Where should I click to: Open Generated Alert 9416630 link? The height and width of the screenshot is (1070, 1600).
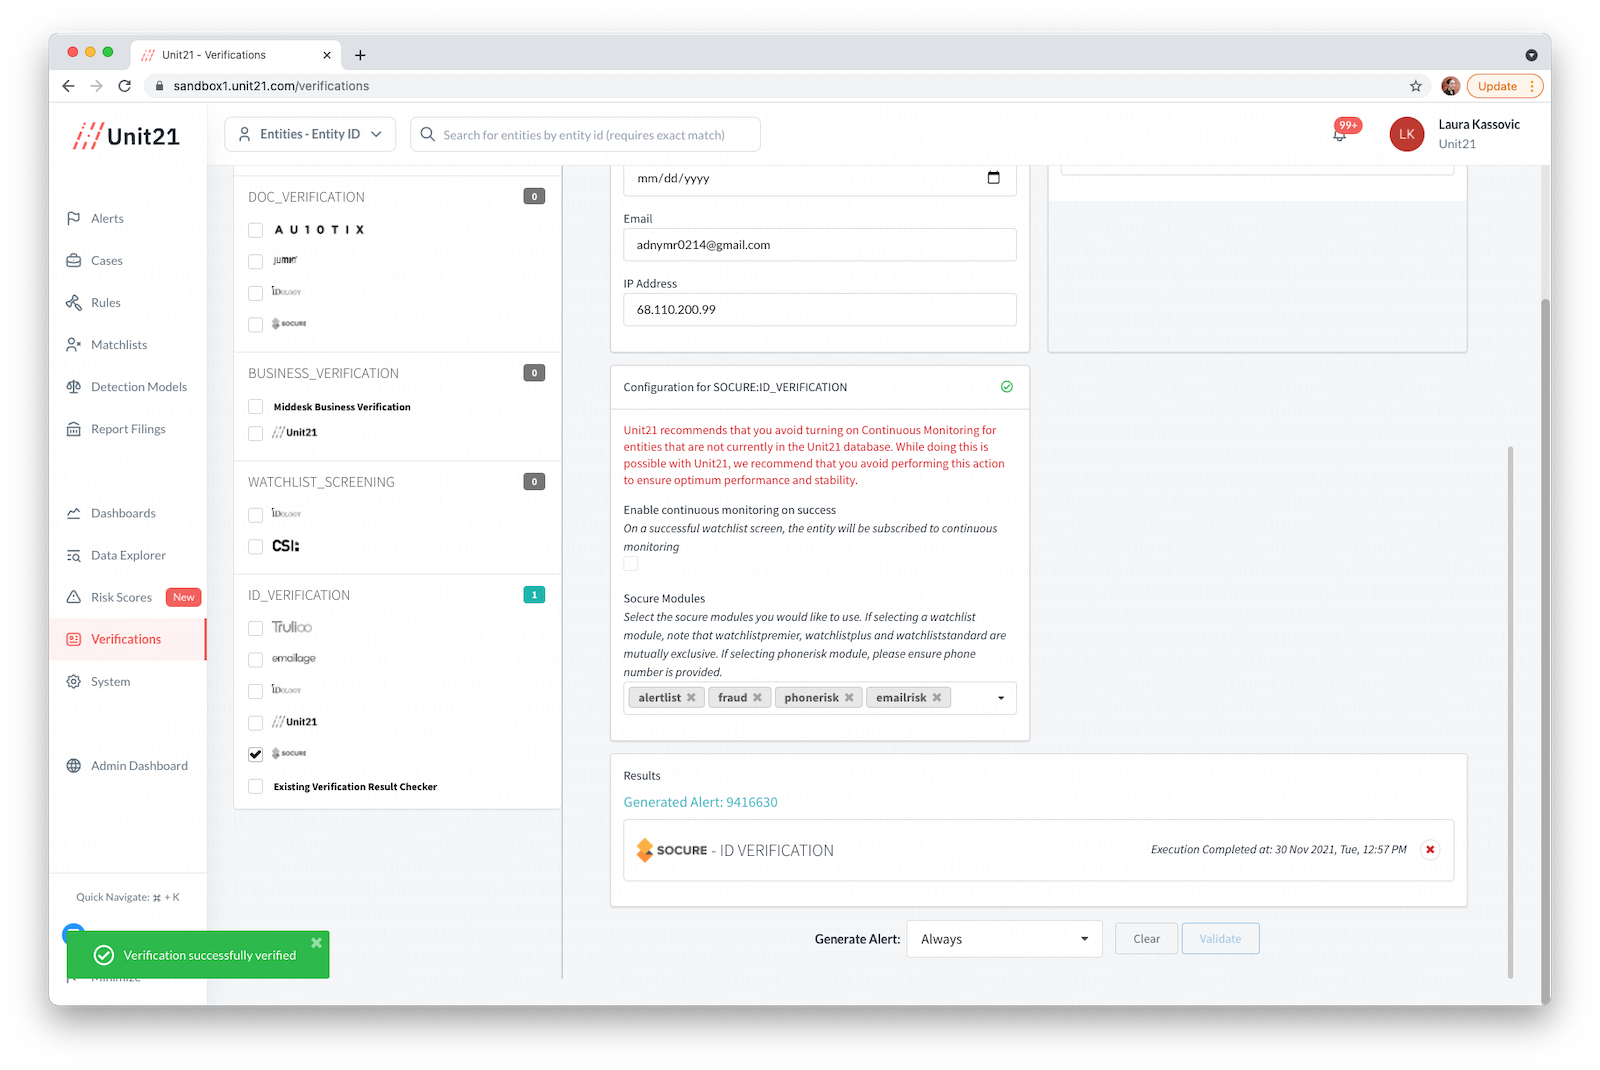point(700,802)
